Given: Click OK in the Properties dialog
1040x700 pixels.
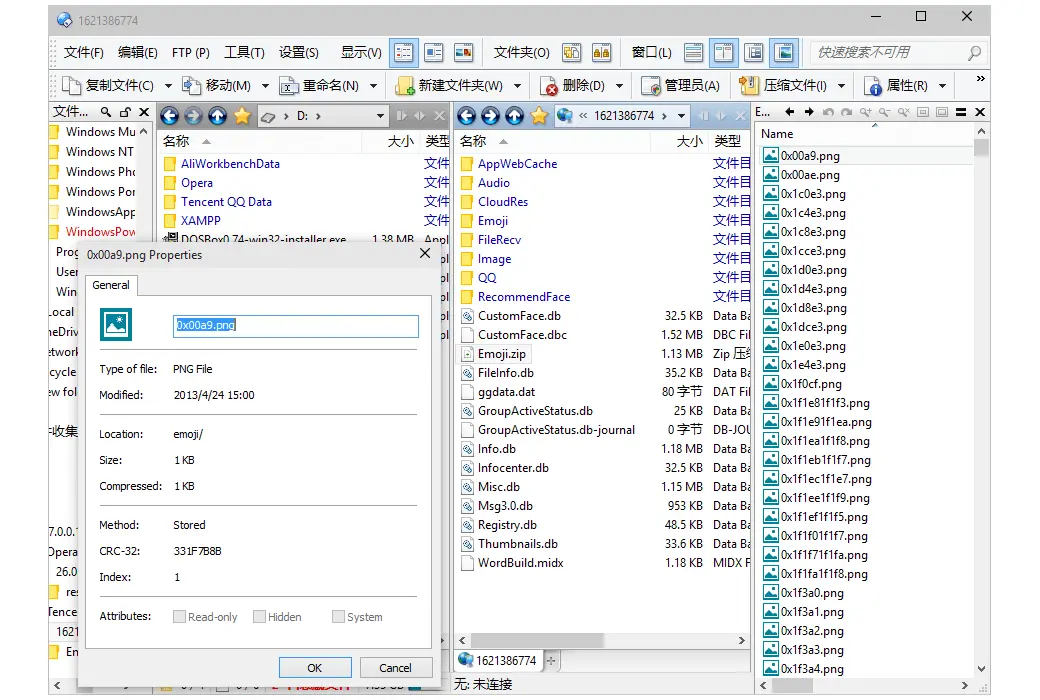Looking at the screenshot, I should click(x=315, y=667).
